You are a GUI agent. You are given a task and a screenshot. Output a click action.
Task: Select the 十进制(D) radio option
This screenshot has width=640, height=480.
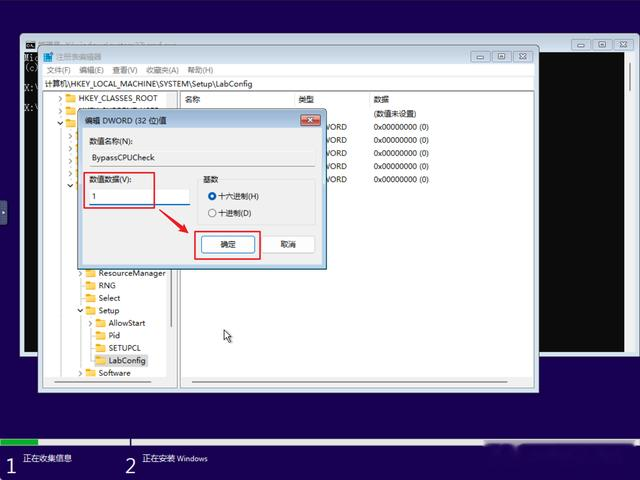click(x=229, y=213)
